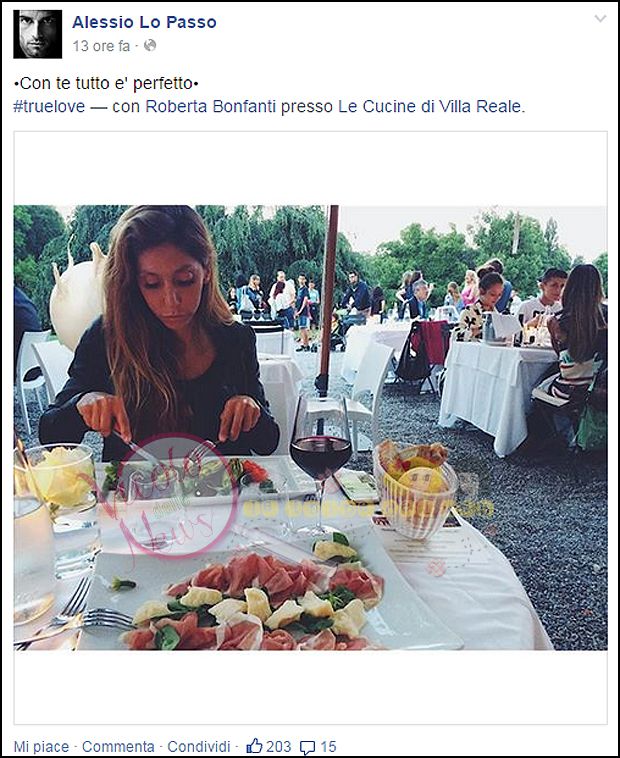The height and width of the screenshot is (758, 620).
Task: Open the post options chevron menu
Action: click(600, 19)
